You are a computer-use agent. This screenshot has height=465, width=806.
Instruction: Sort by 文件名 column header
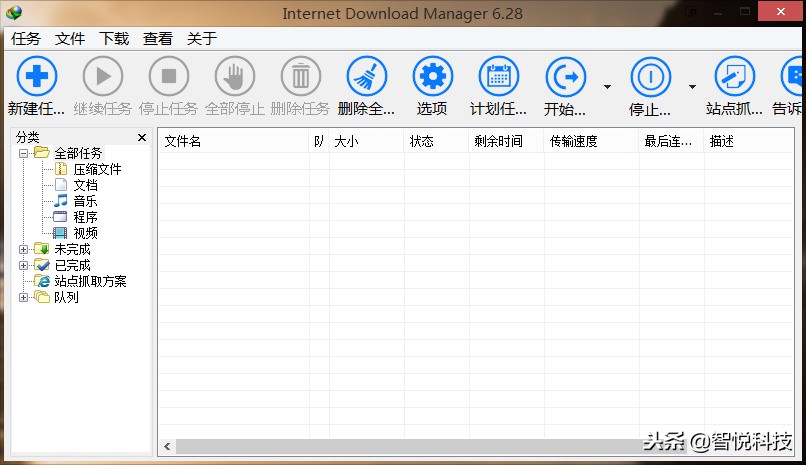[x=233, y=141]
